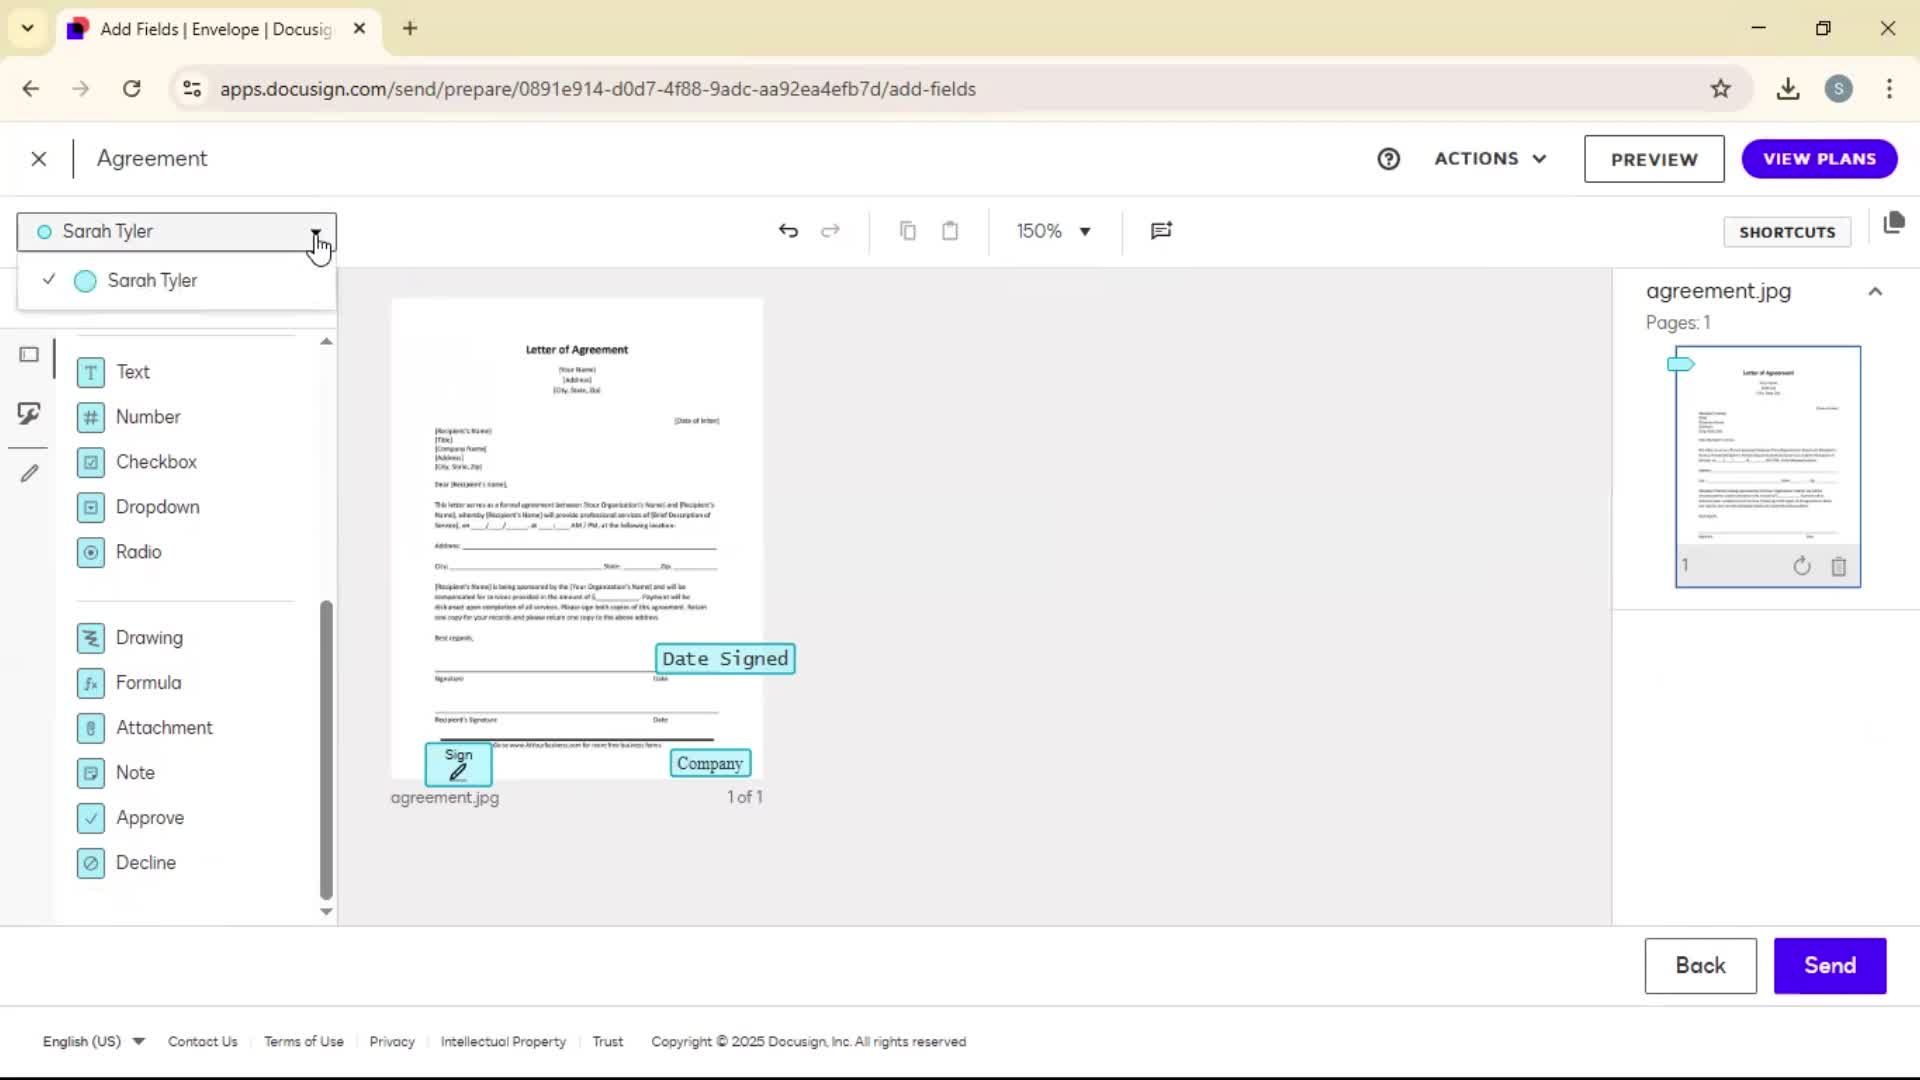Viewport: 1920px width, 1080px height.
Task: Open standard fields sidebar tab
Action: [29, 355]
